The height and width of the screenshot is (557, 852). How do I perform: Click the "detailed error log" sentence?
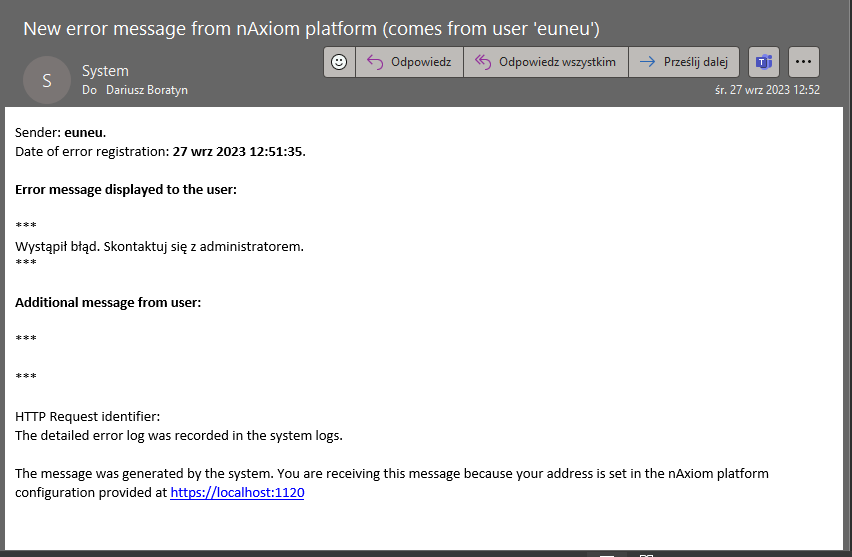179,435
